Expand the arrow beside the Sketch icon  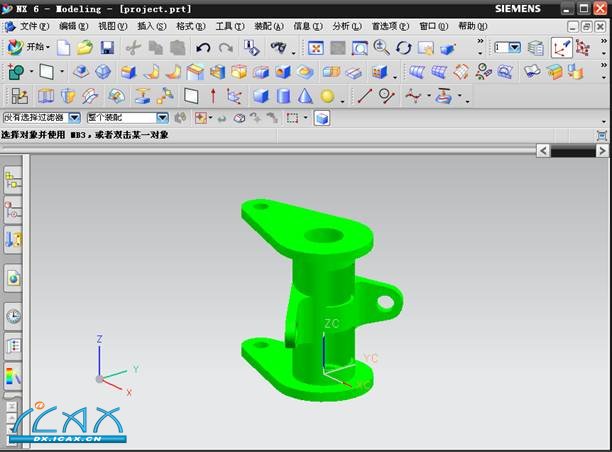click(31, 72)
